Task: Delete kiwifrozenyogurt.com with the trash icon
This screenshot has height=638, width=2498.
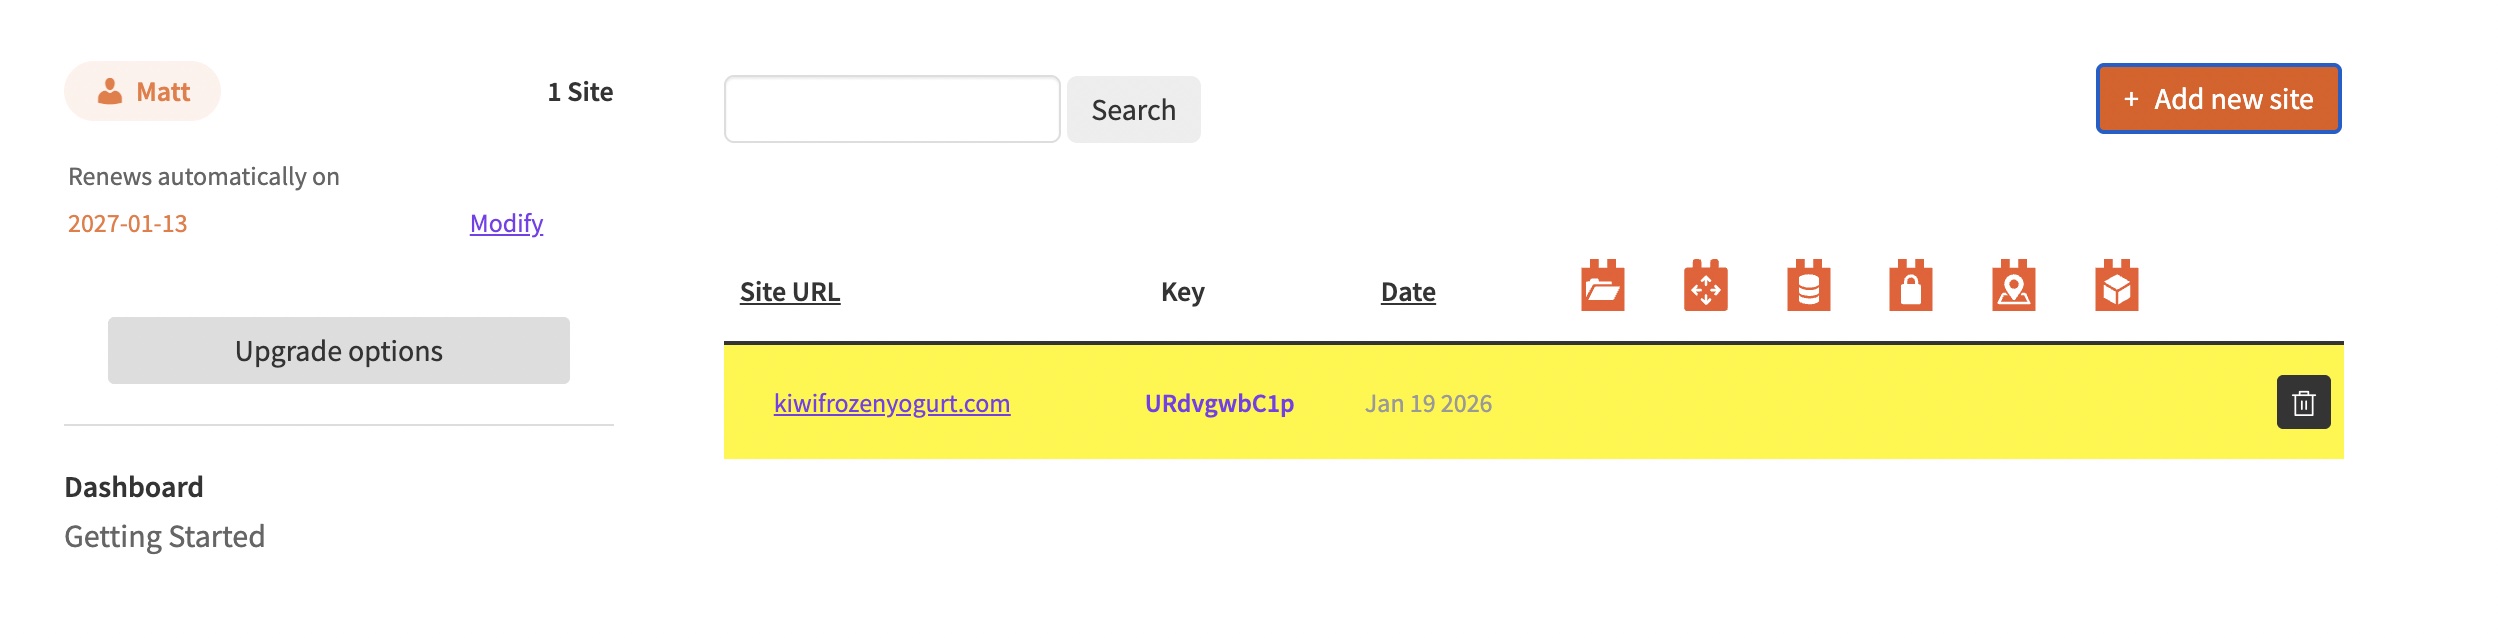Action: (2303, 402)
